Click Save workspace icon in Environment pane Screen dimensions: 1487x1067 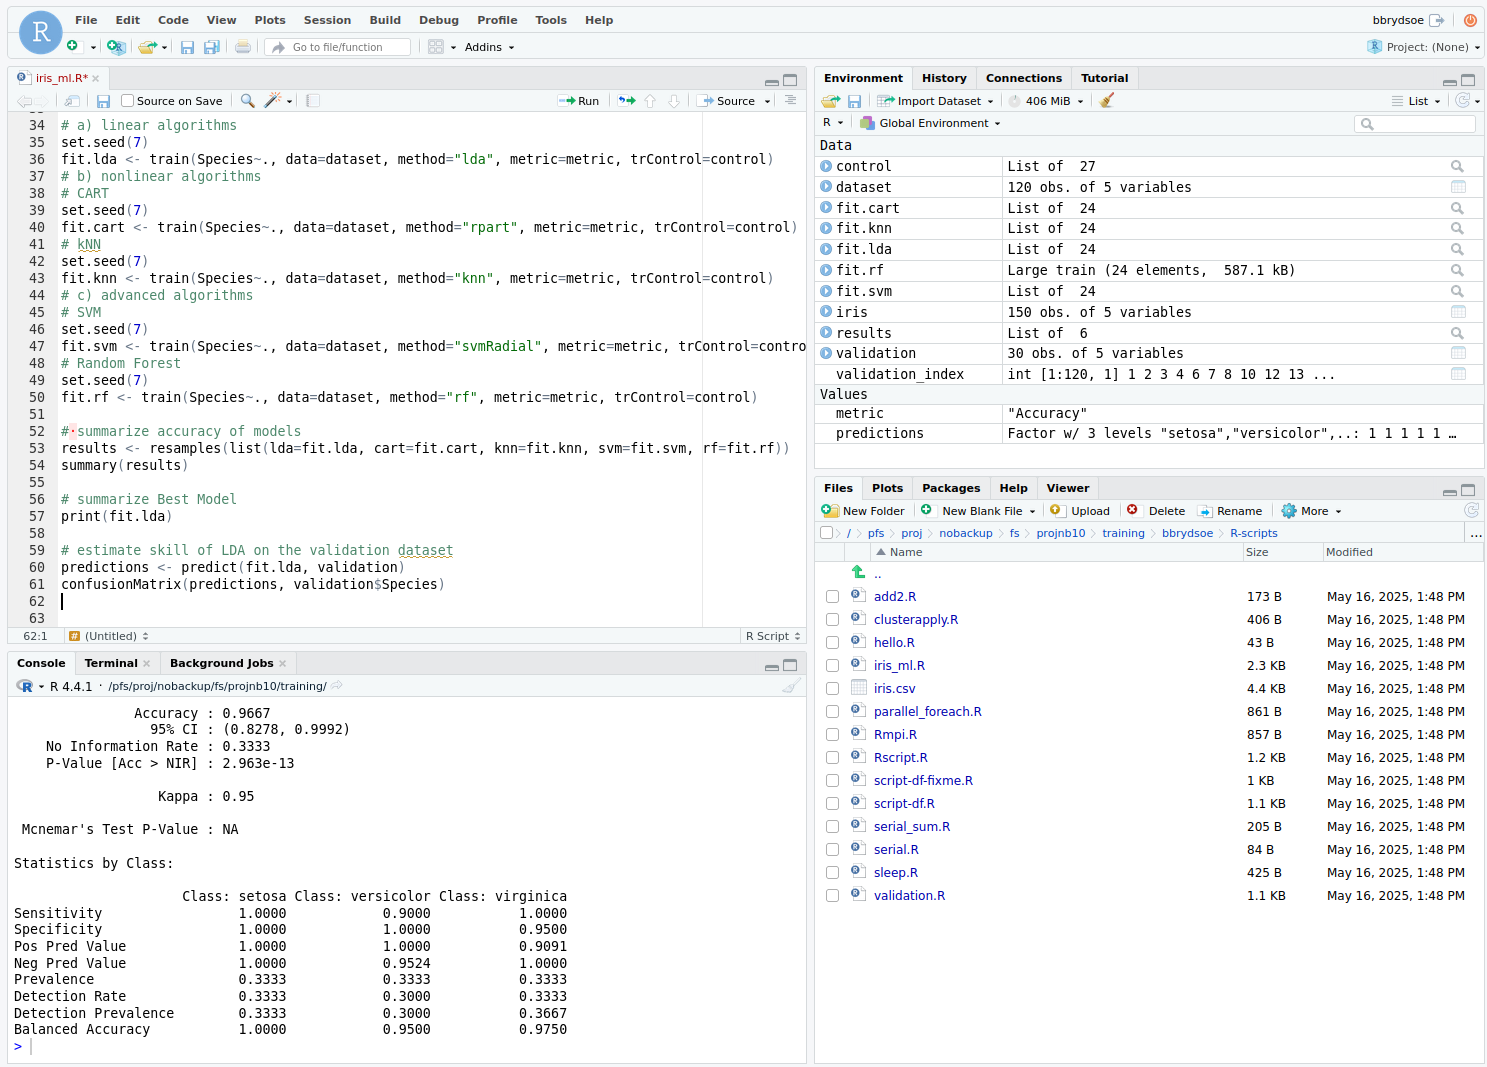[854, 101]
